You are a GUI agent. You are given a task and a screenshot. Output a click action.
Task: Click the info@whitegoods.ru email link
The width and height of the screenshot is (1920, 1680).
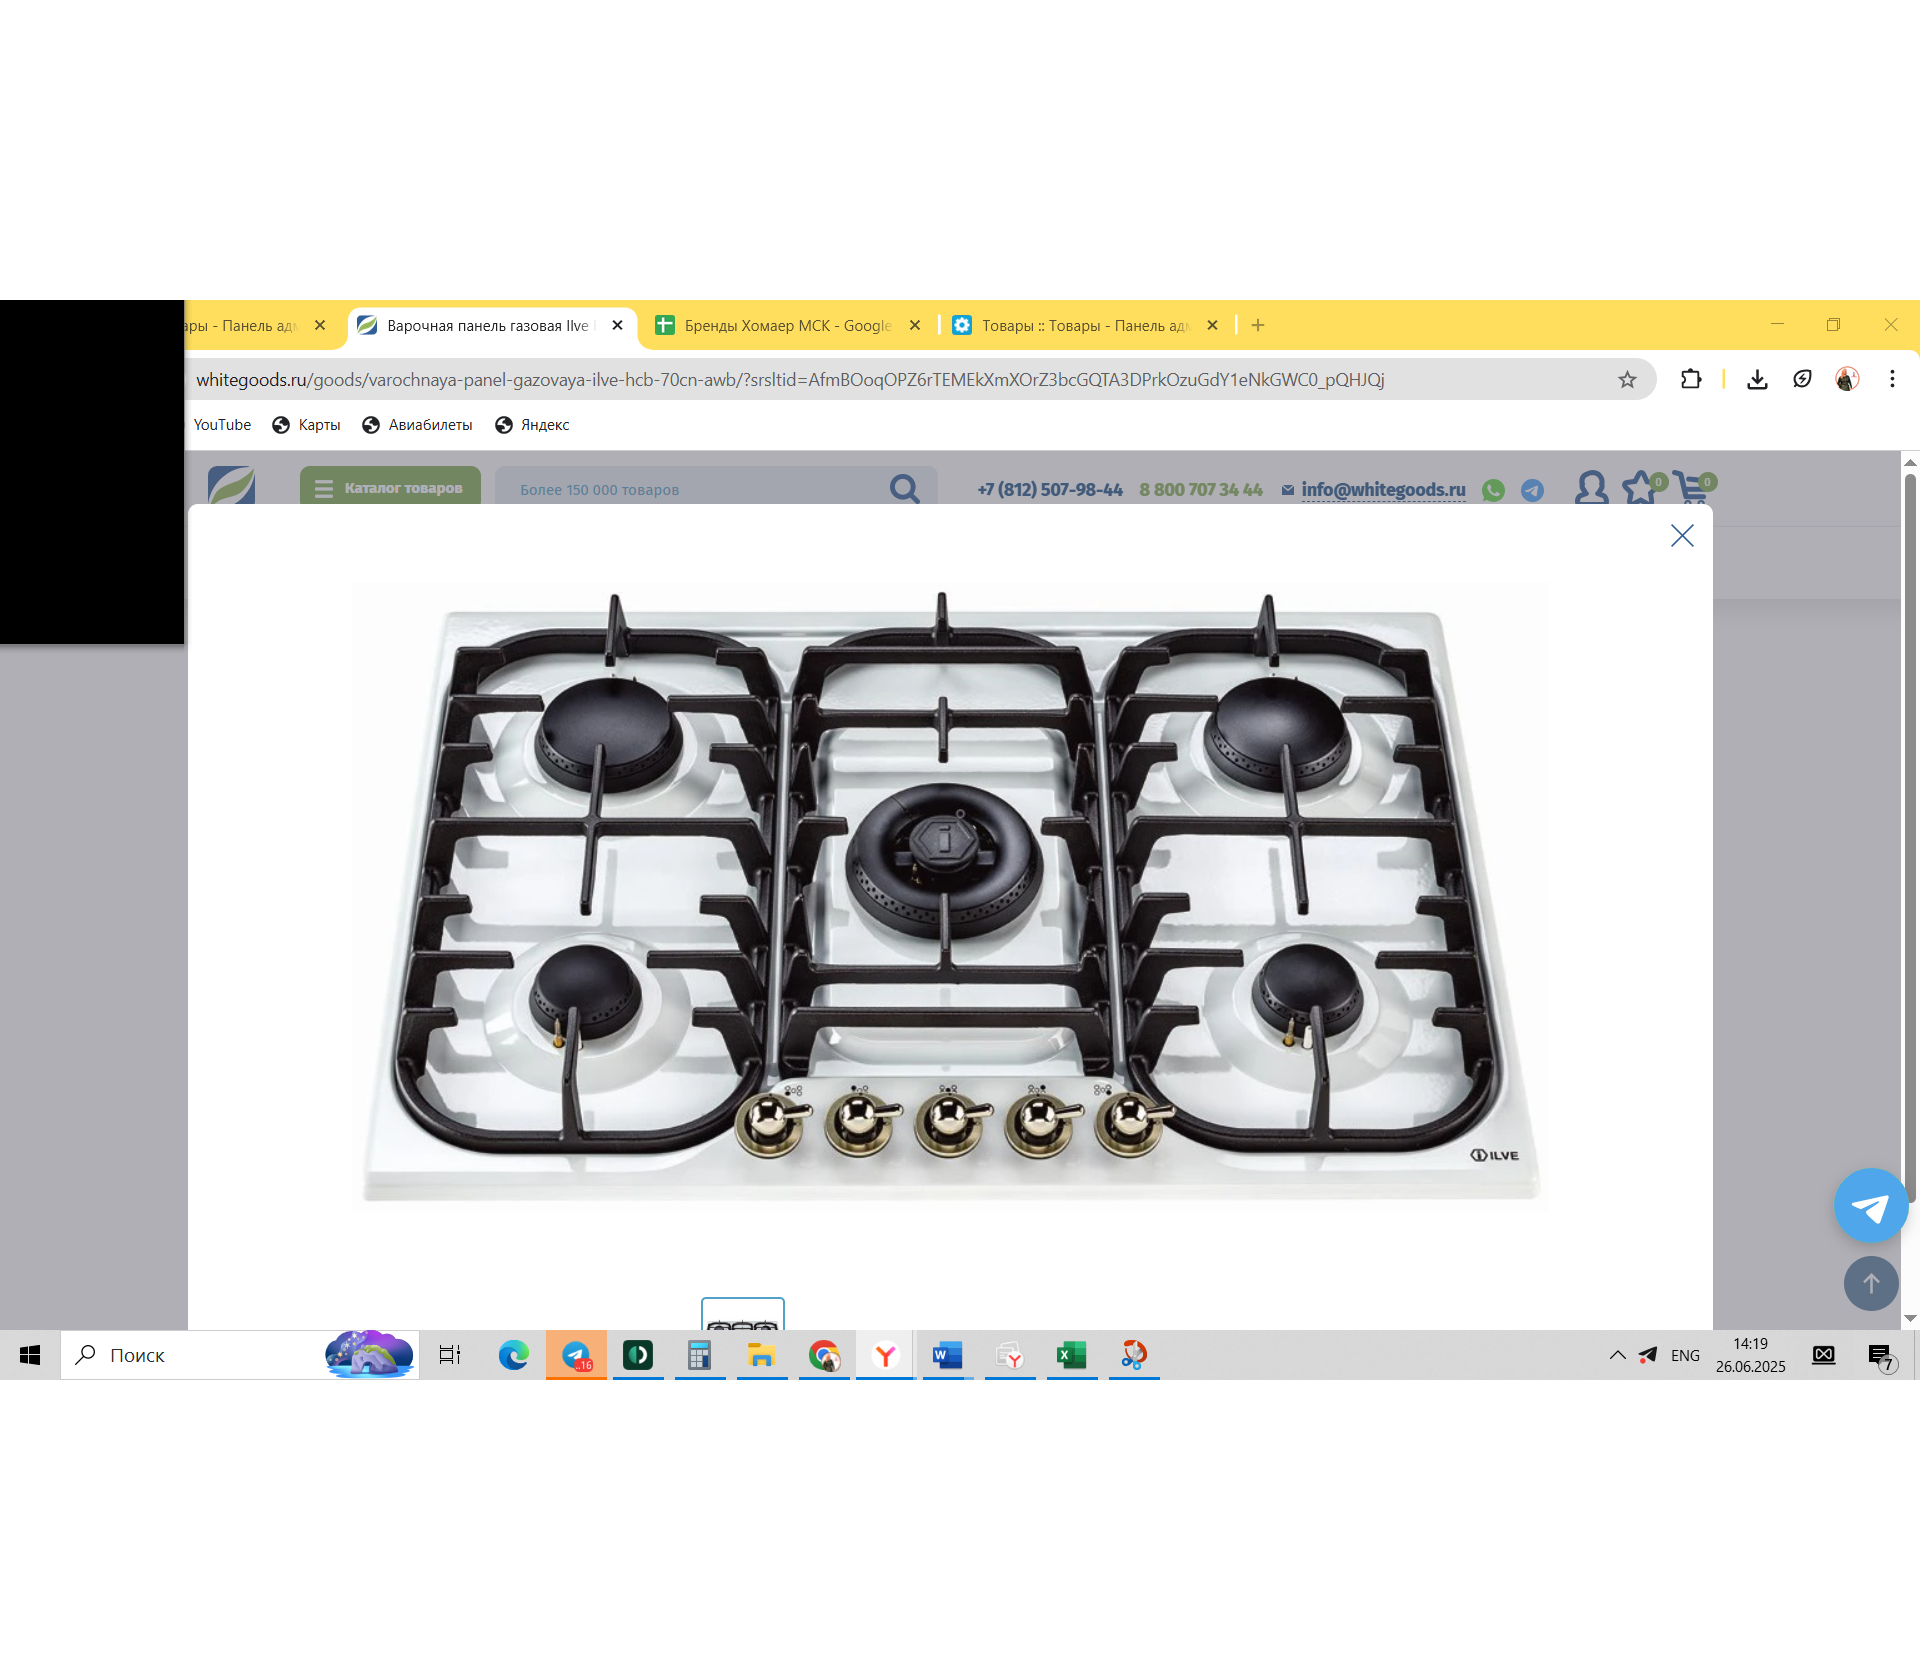coord(1383,490)
